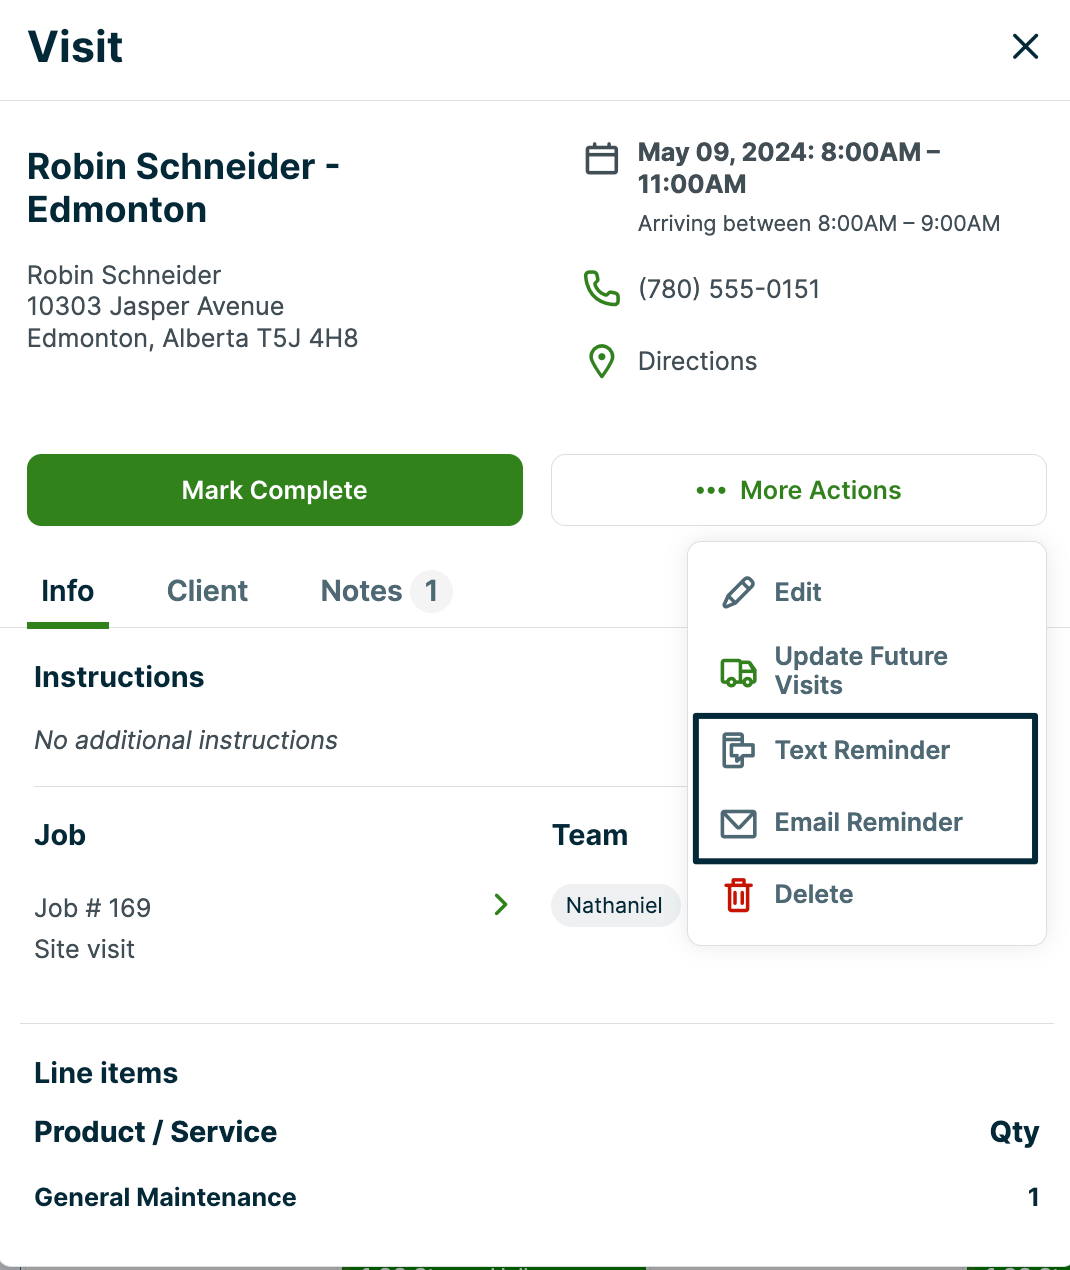Close the Visit panel with X
The width and height of the screenshot is (1070, 1270).
[1025, 46]
